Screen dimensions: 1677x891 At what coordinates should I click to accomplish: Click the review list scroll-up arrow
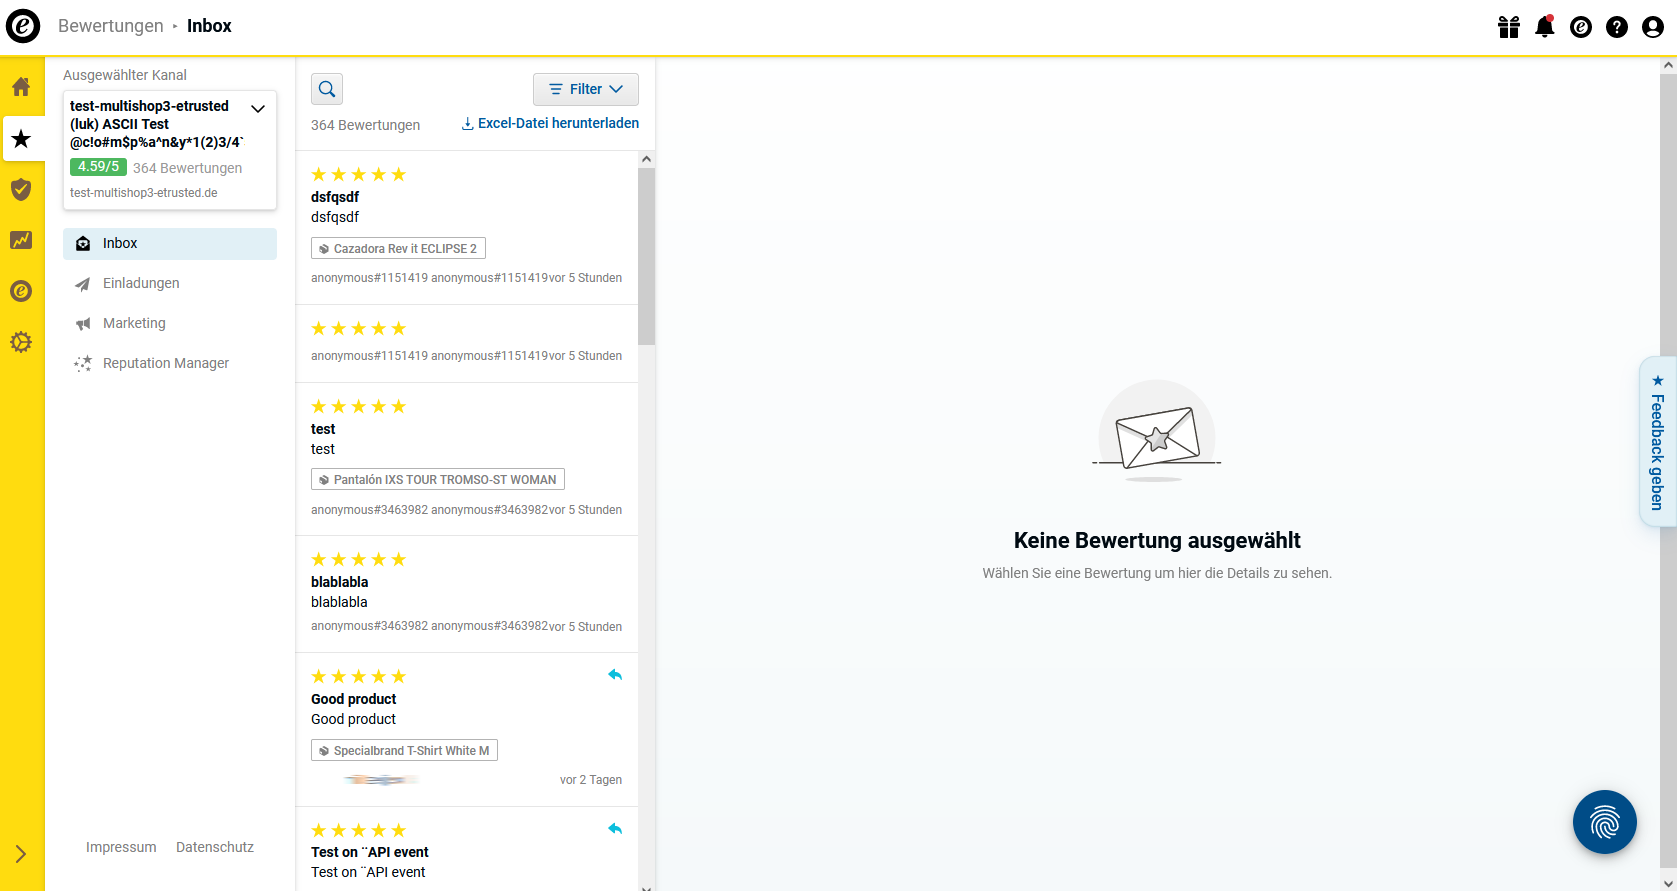click(646, 159)
